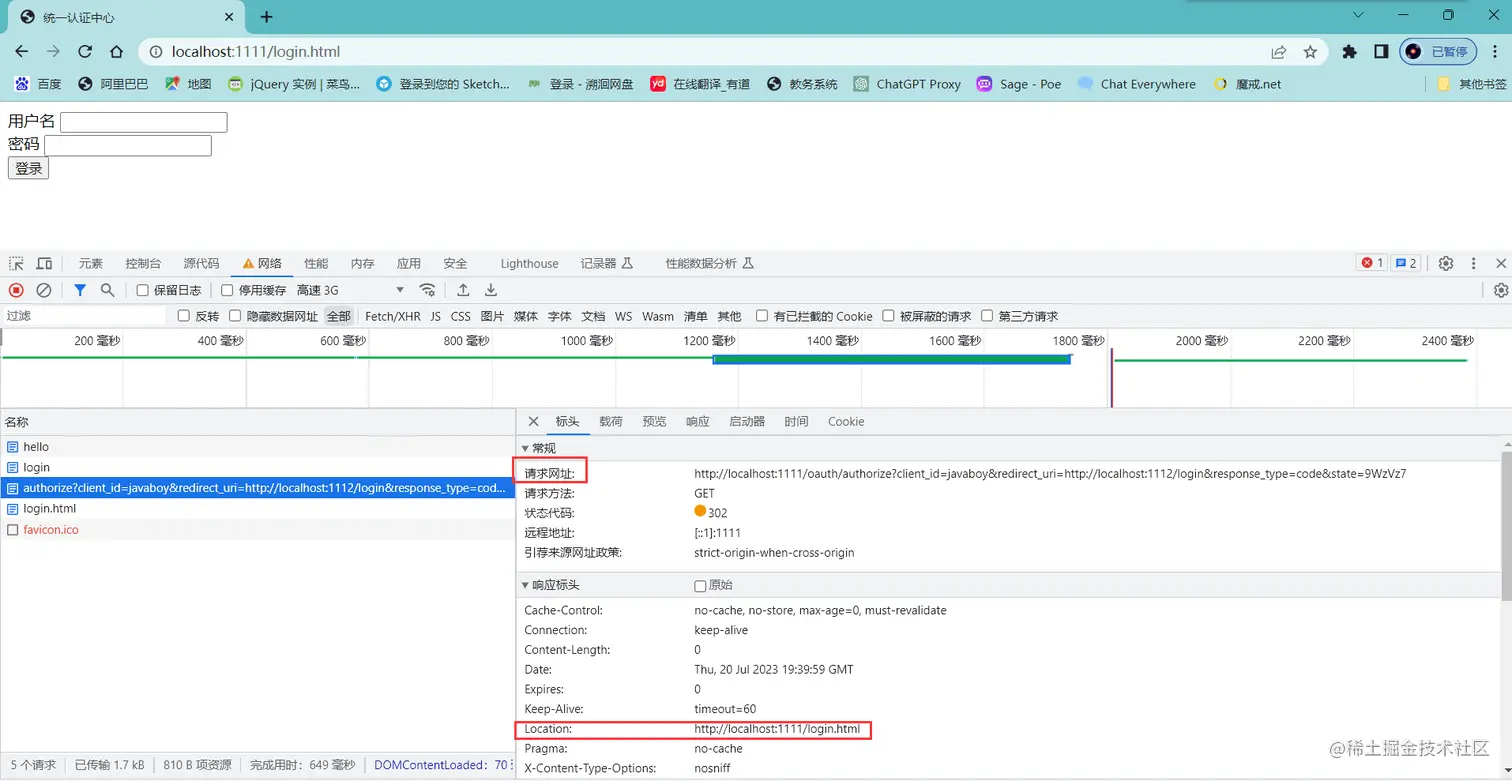1512x781 pixels.
Task: Open the 高速 3G throttling dropdown
Action: point(350,290)
